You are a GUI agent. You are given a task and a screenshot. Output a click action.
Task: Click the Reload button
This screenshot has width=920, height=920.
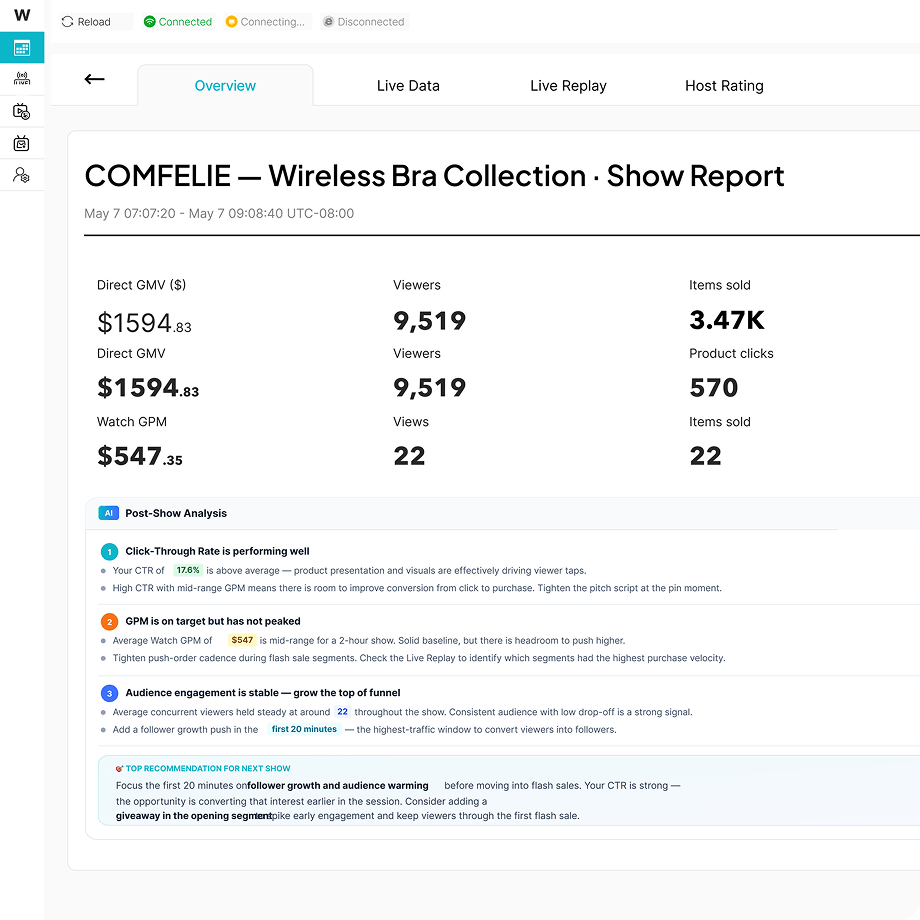click(x=96, y=22)
